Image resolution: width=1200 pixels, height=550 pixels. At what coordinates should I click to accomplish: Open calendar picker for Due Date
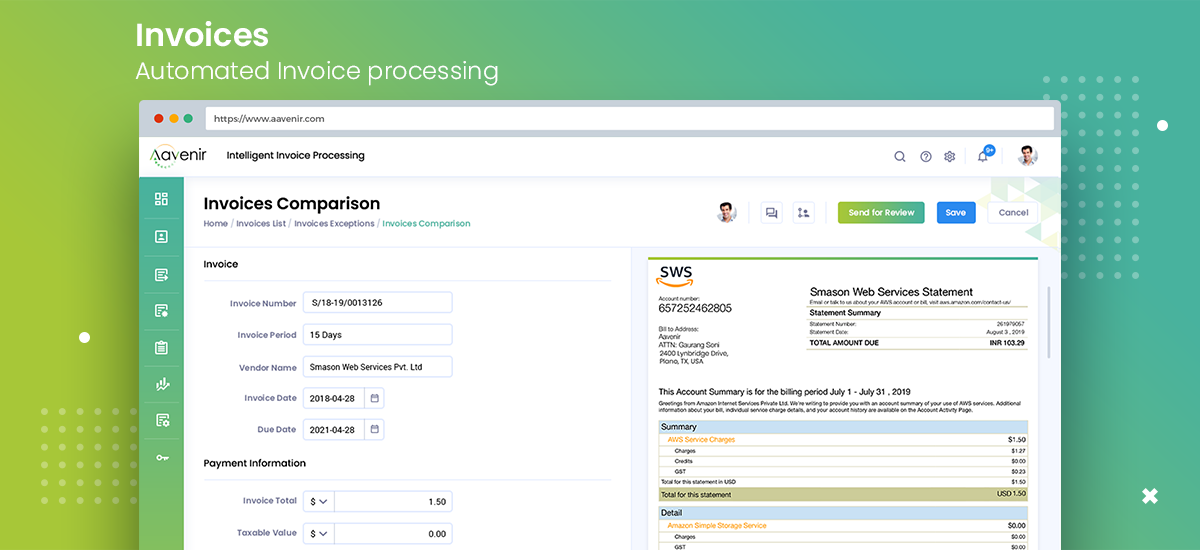(x=374, y=429)
